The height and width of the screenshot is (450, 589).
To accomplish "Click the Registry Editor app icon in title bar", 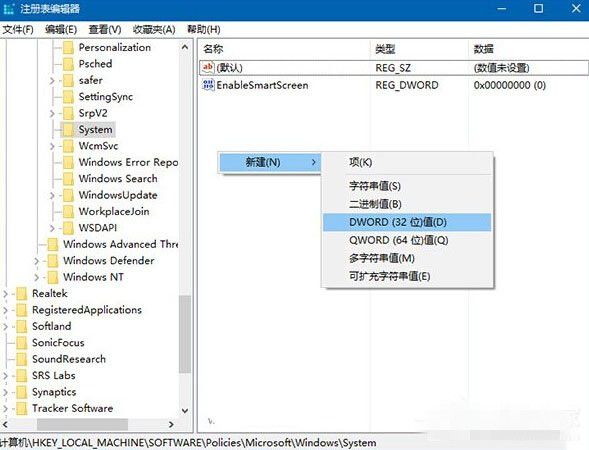I will click(x=8, y=9).
